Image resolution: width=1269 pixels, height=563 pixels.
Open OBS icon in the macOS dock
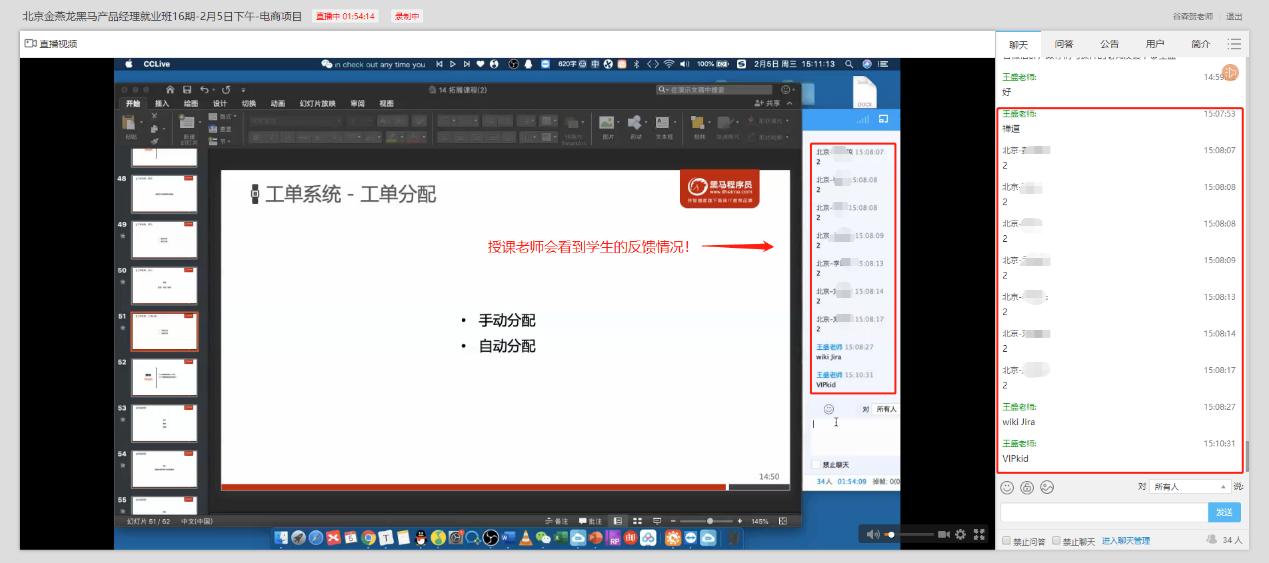tap(490, 538)
